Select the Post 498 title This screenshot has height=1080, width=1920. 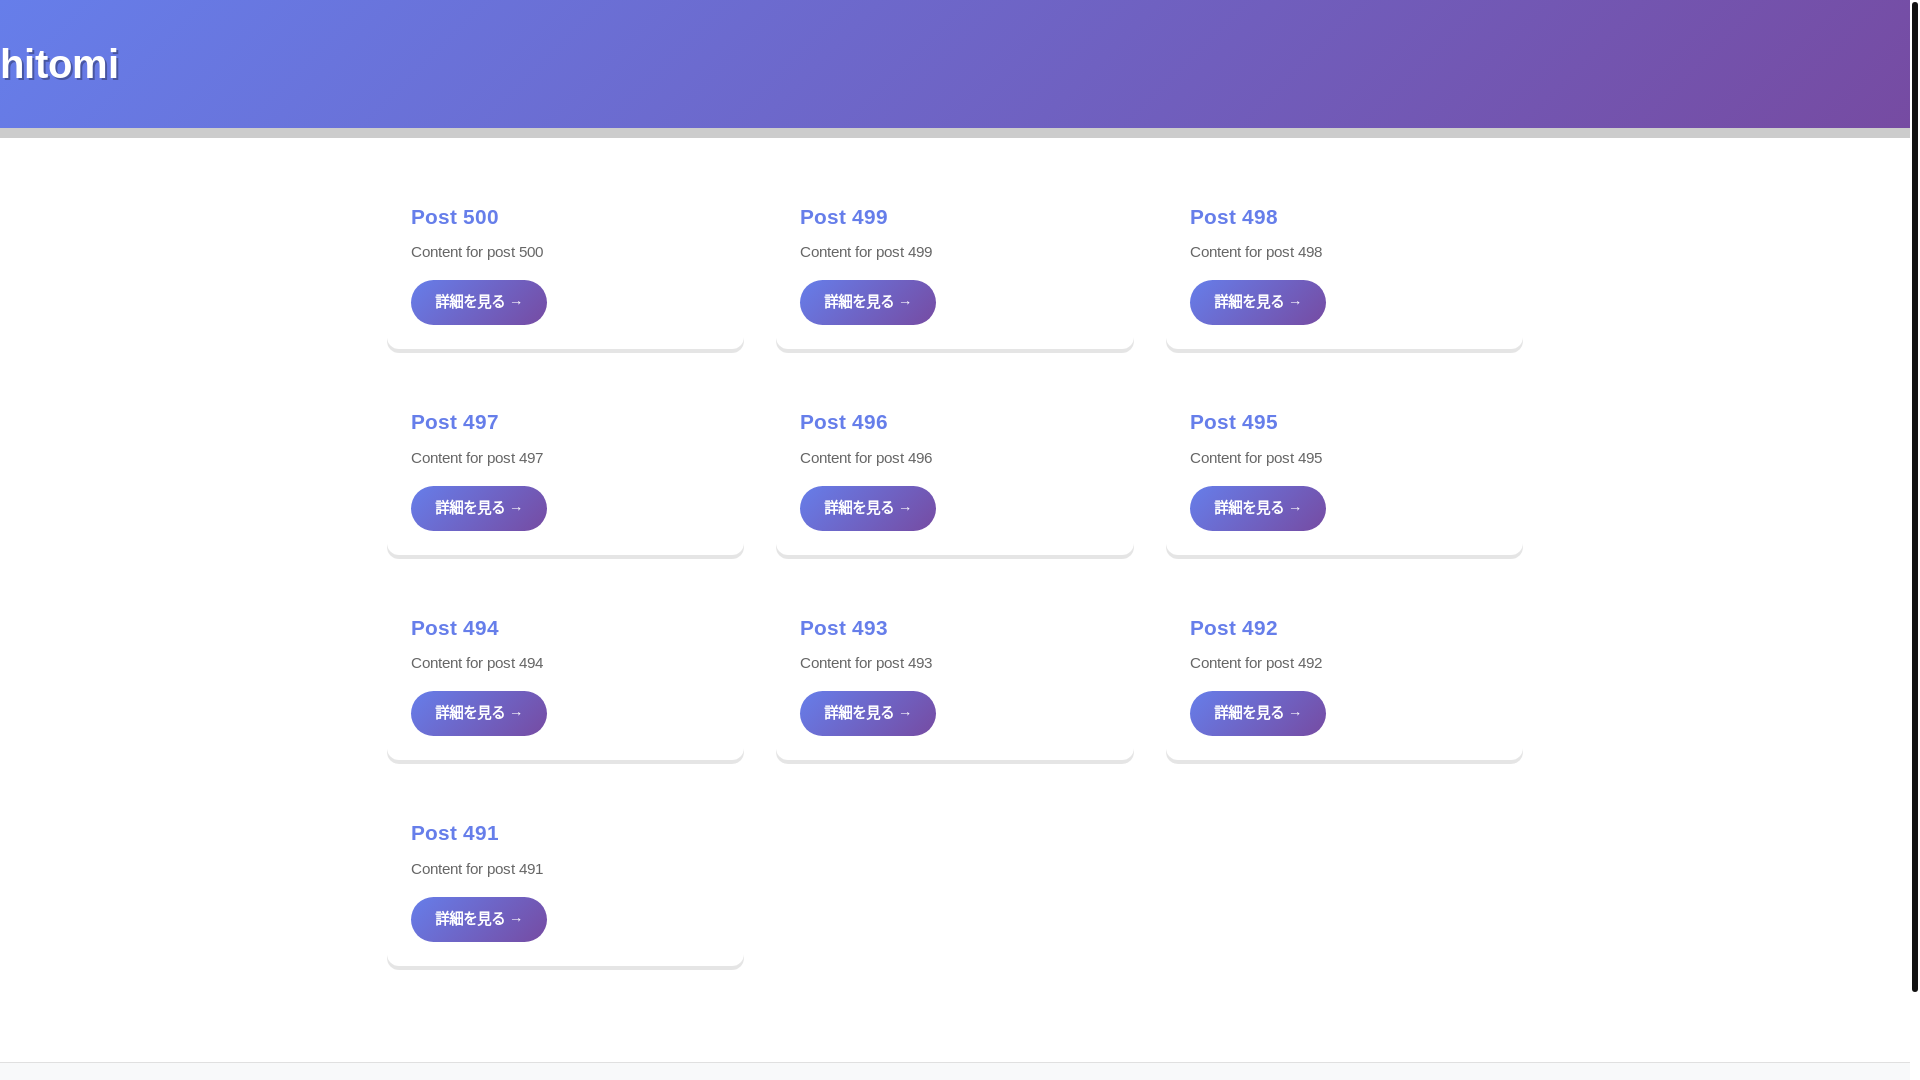coord(1233,217)
